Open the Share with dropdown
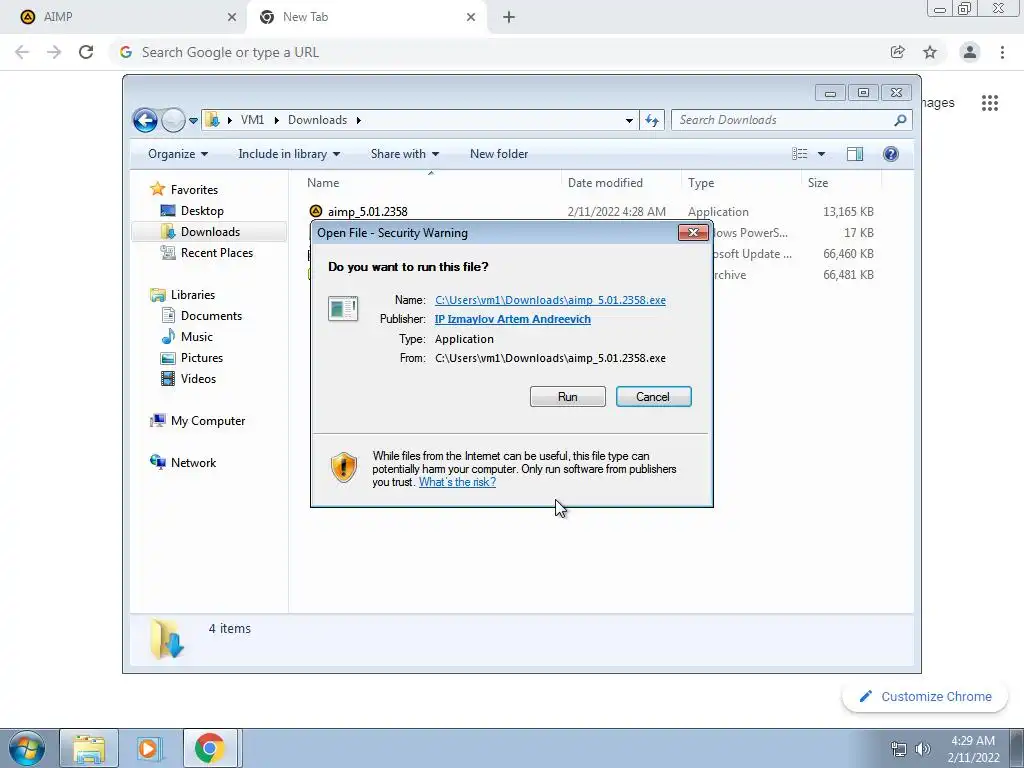The width and height of the screenshot is (1024, 768). tap(405, 153)
